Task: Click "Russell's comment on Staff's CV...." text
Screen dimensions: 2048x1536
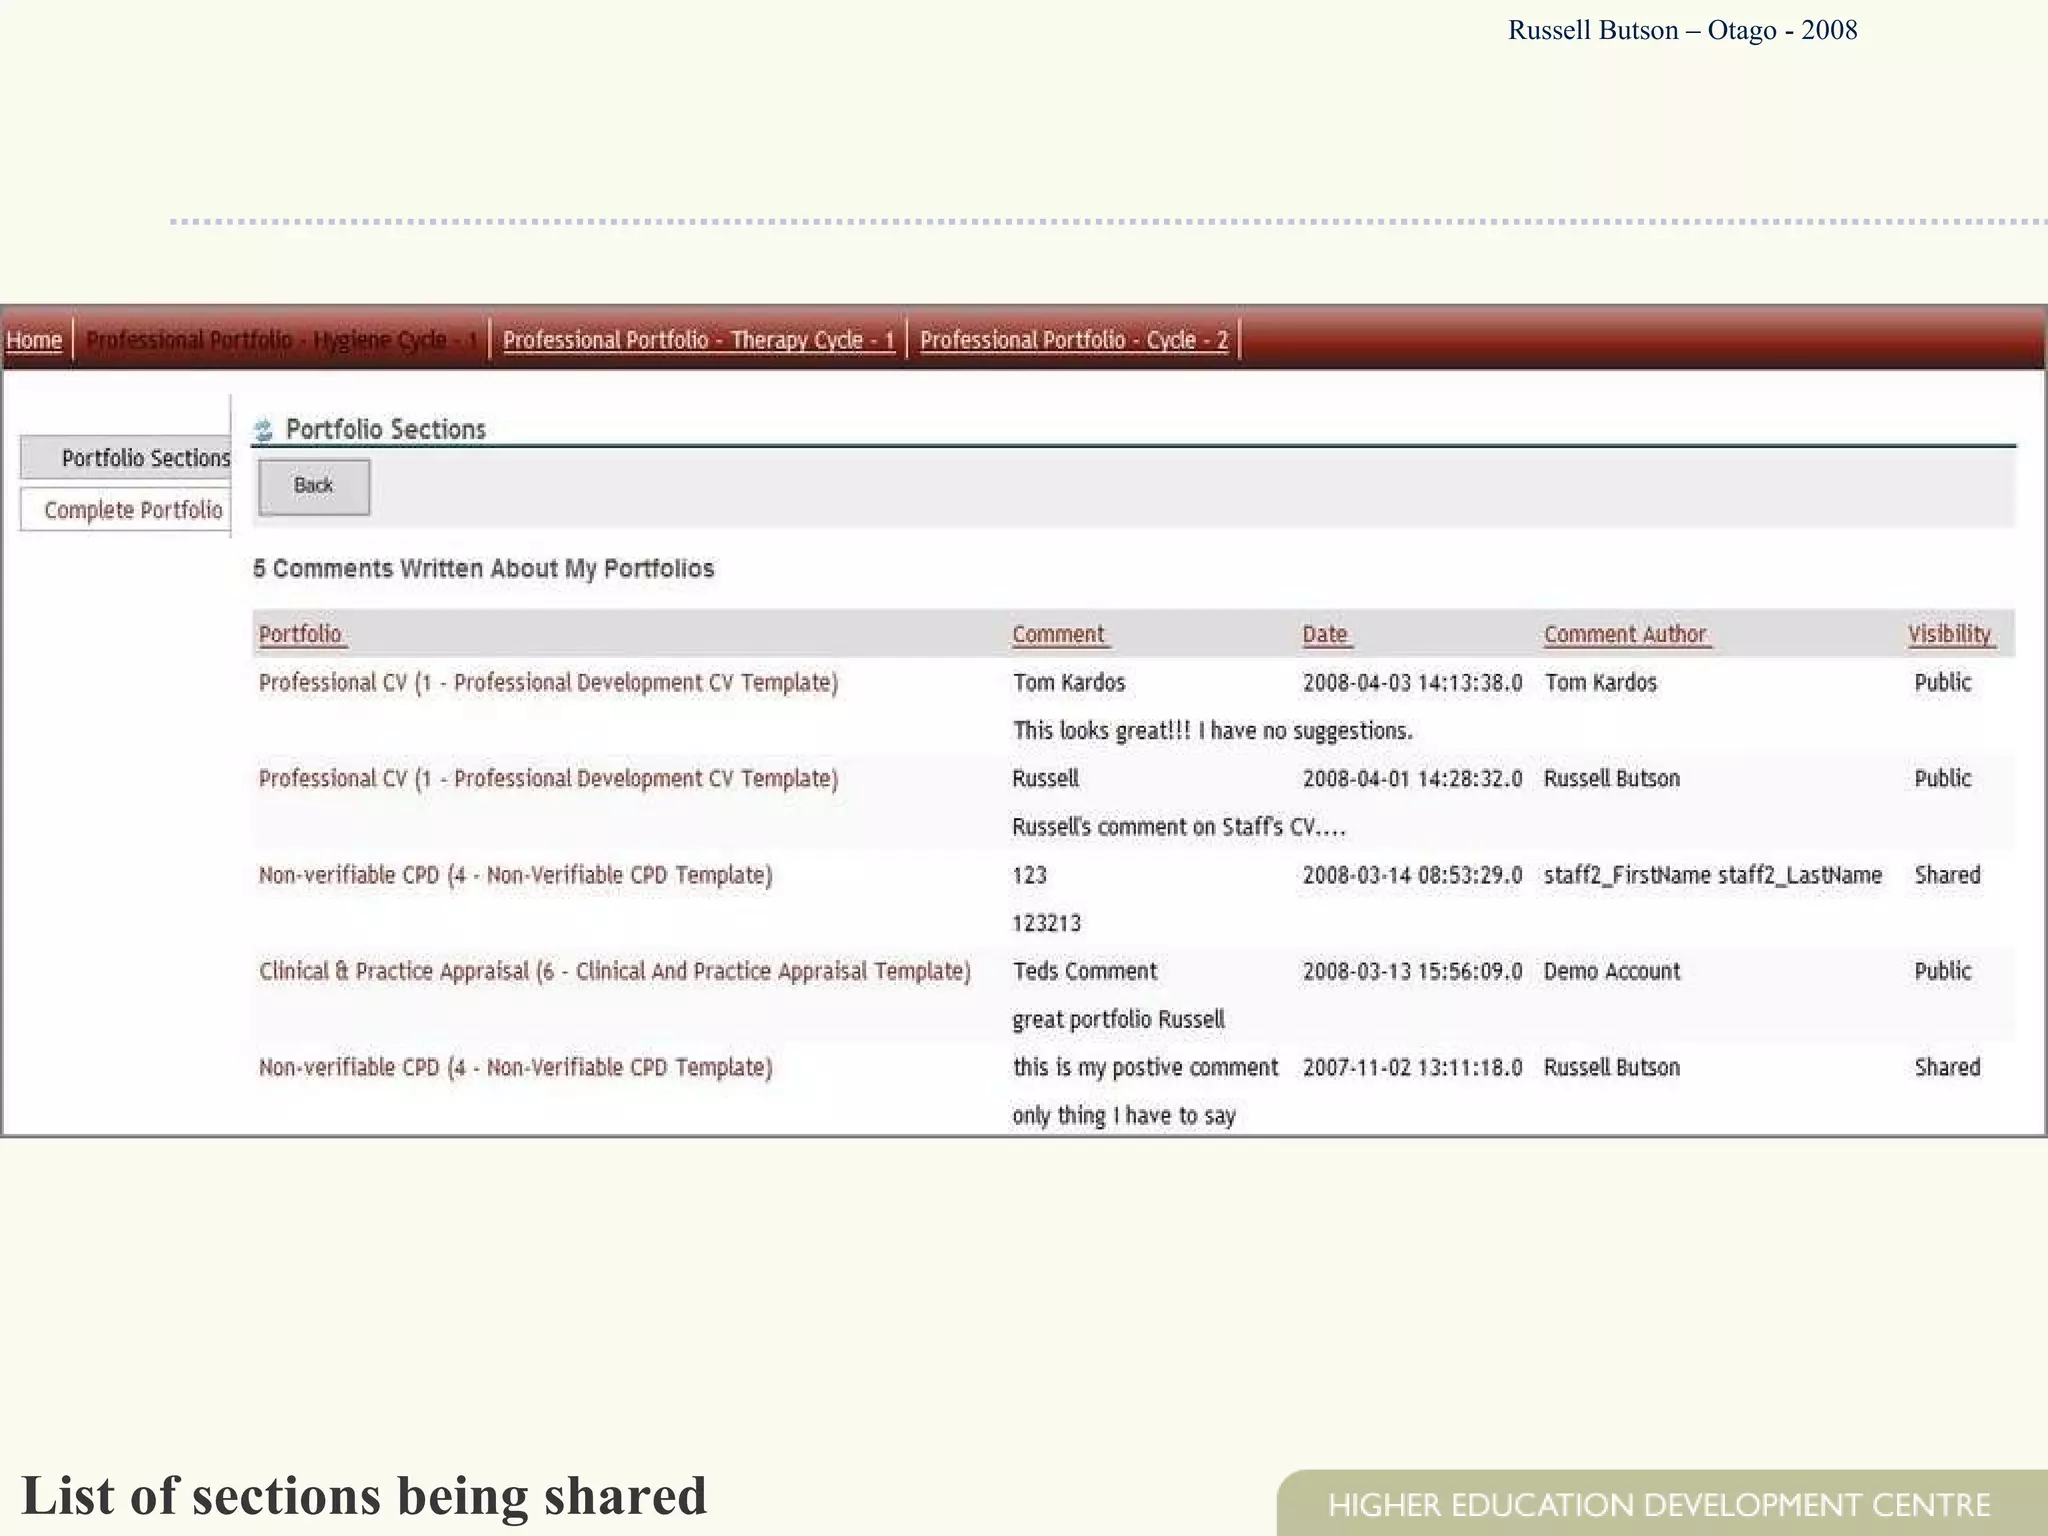Action: coord(1179,827)
